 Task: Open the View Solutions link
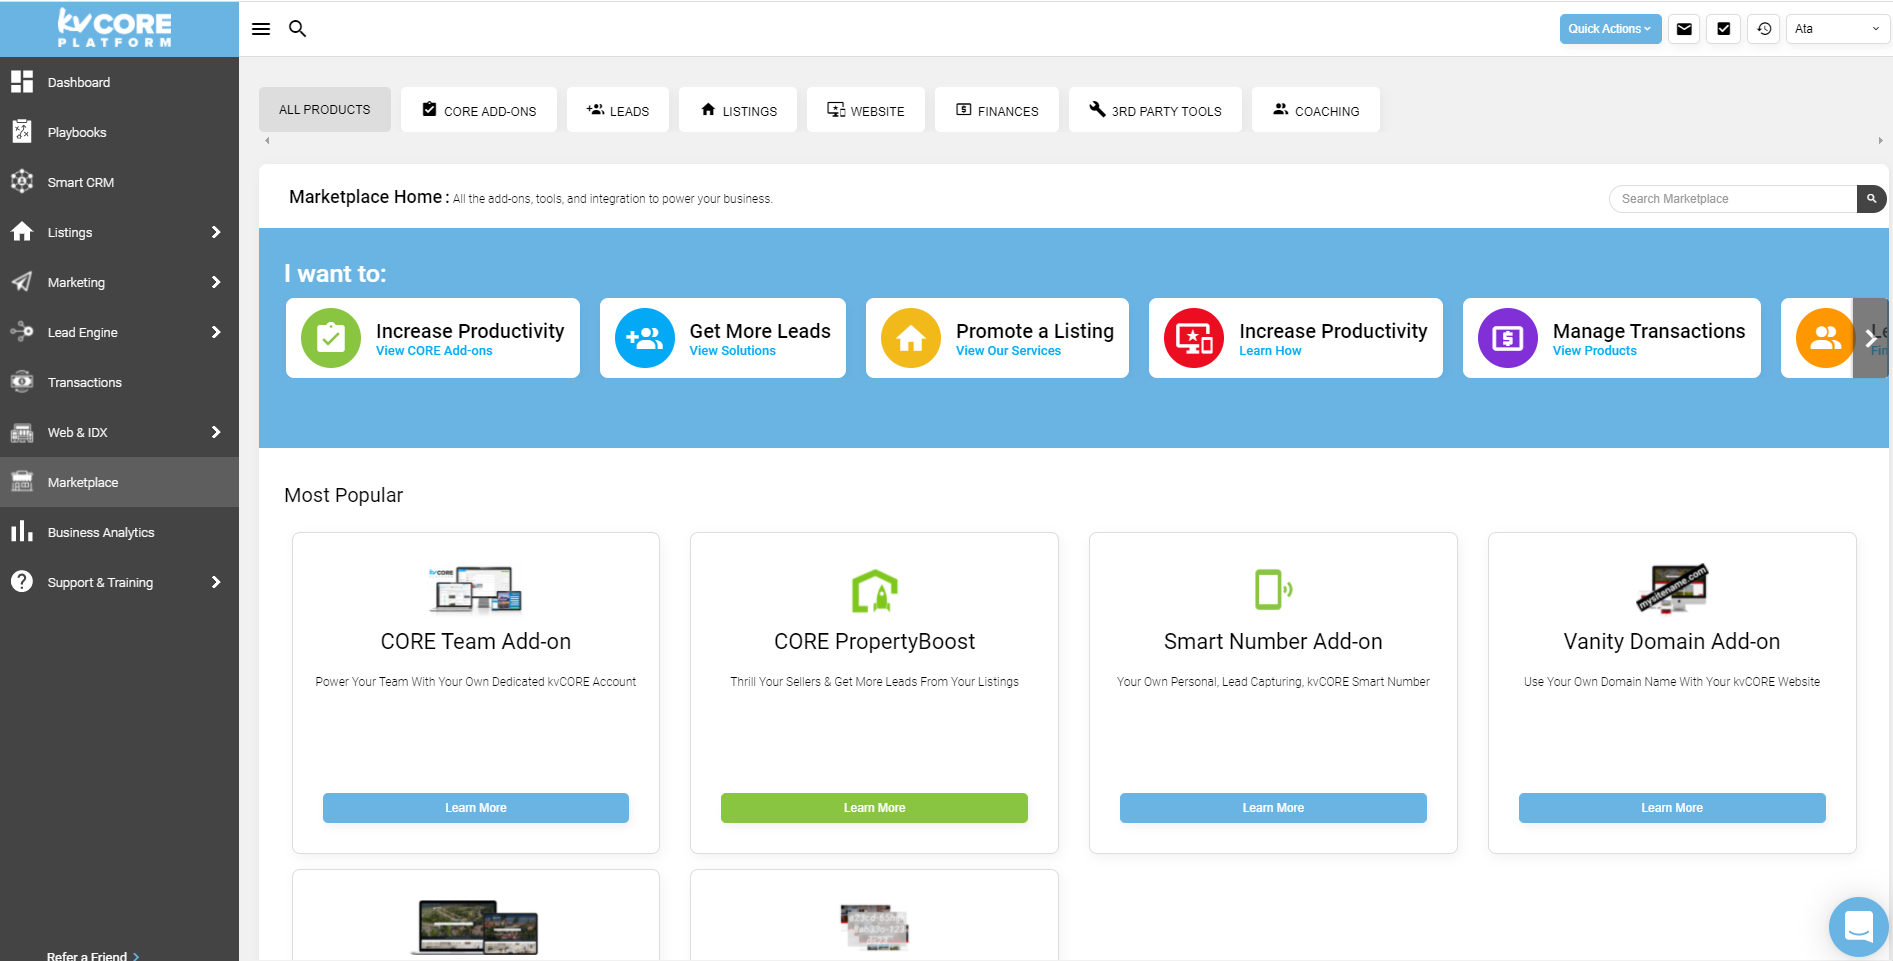pos(733,351)
